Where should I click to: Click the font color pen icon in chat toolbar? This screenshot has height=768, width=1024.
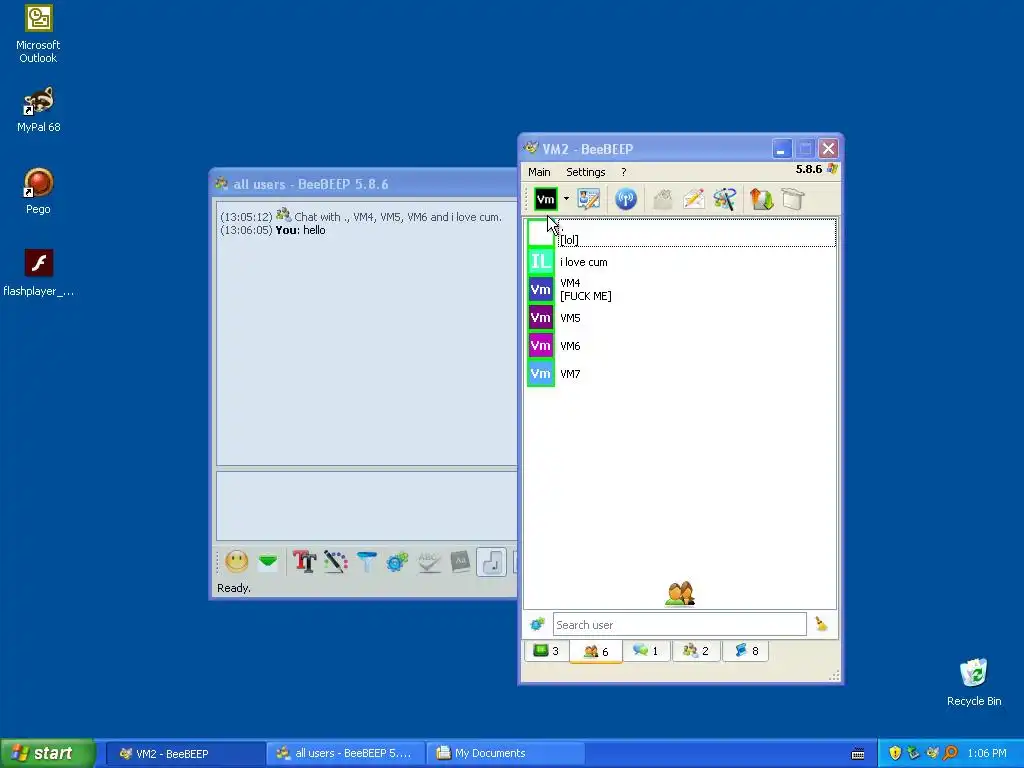click(x=336, y=562)
